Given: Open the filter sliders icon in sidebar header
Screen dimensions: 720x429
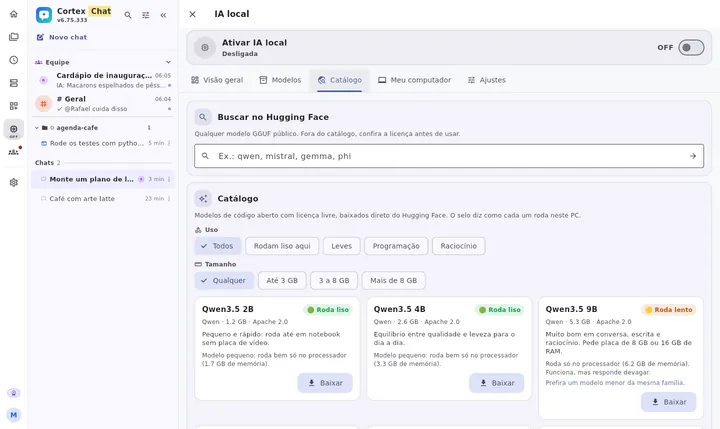Looking at the screenshot, I should (146, 15).
